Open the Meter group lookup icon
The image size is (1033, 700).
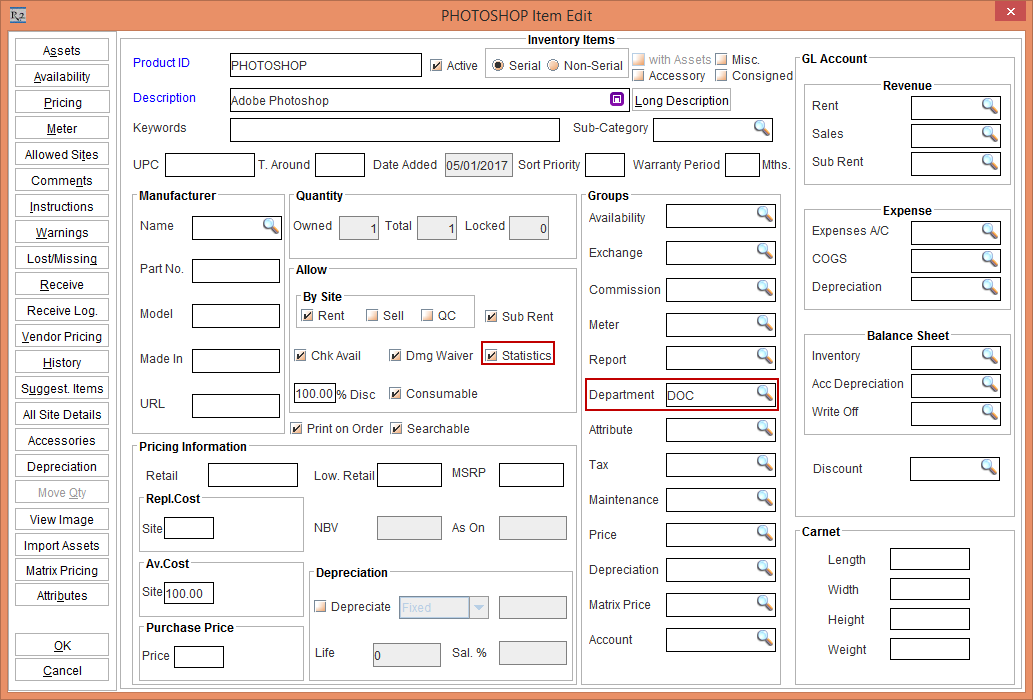tap(764, 323)
